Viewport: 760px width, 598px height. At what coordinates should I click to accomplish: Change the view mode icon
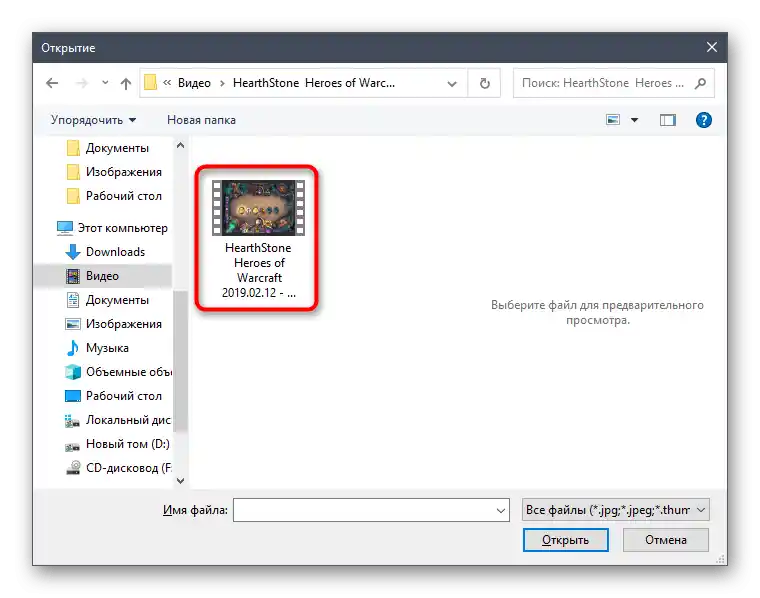tap(613, 119)
